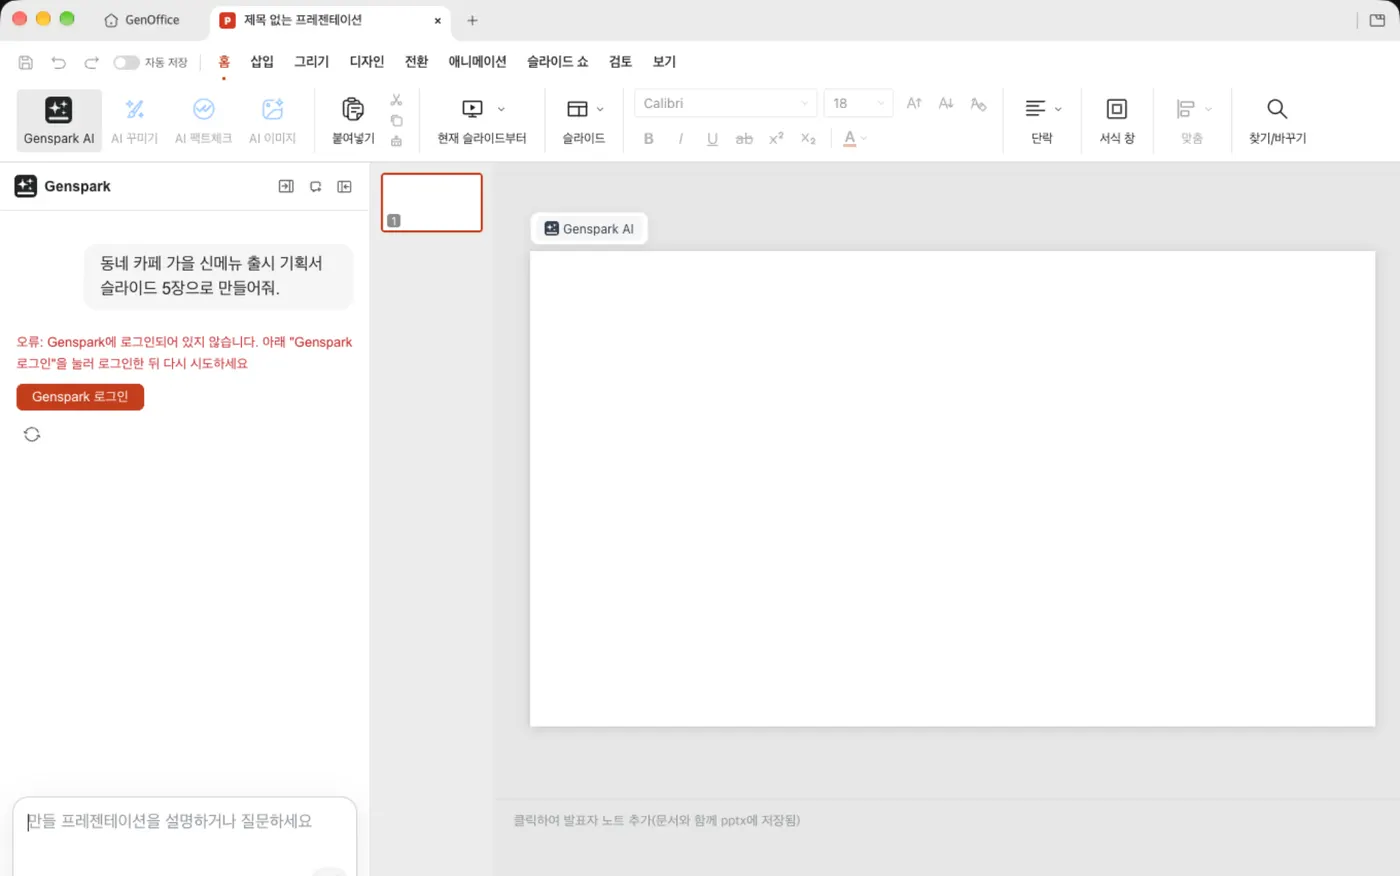
Task: Open 찾기/바꾸기 search tool
Action: [x=1277, y=120]
